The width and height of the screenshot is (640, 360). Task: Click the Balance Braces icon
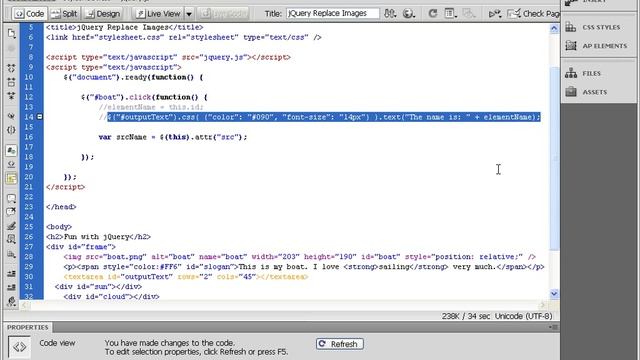[x=11, y=130]
